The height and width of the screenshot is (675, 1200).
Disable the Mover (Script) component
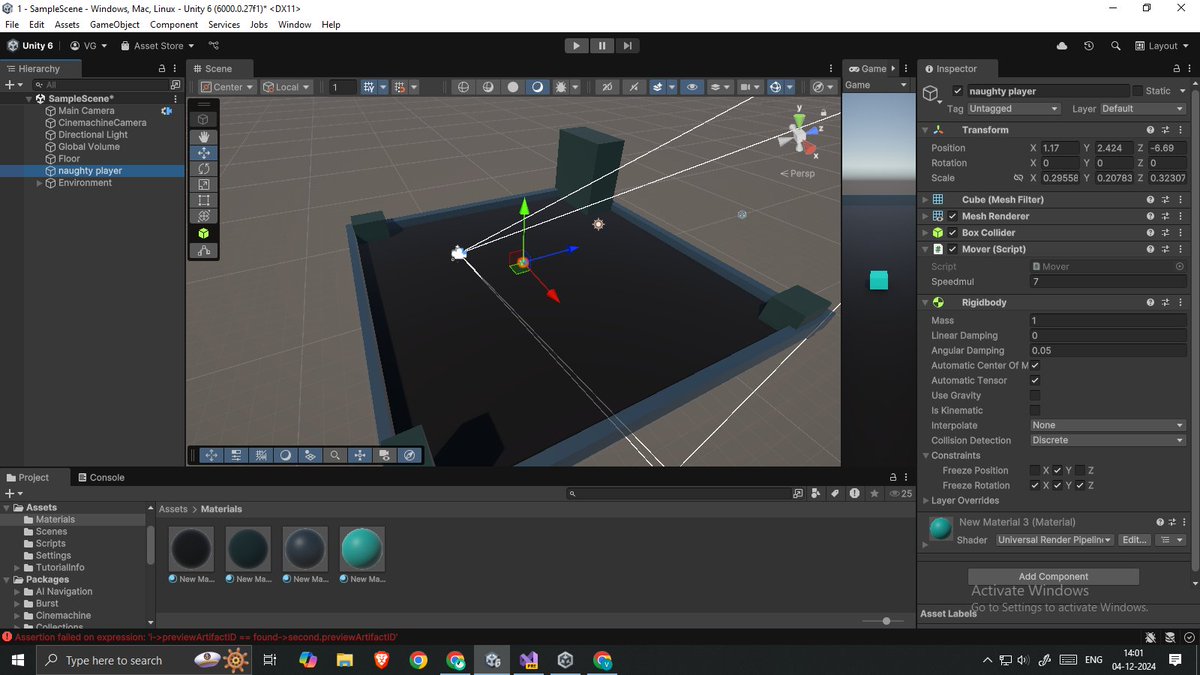click(953, 249)
